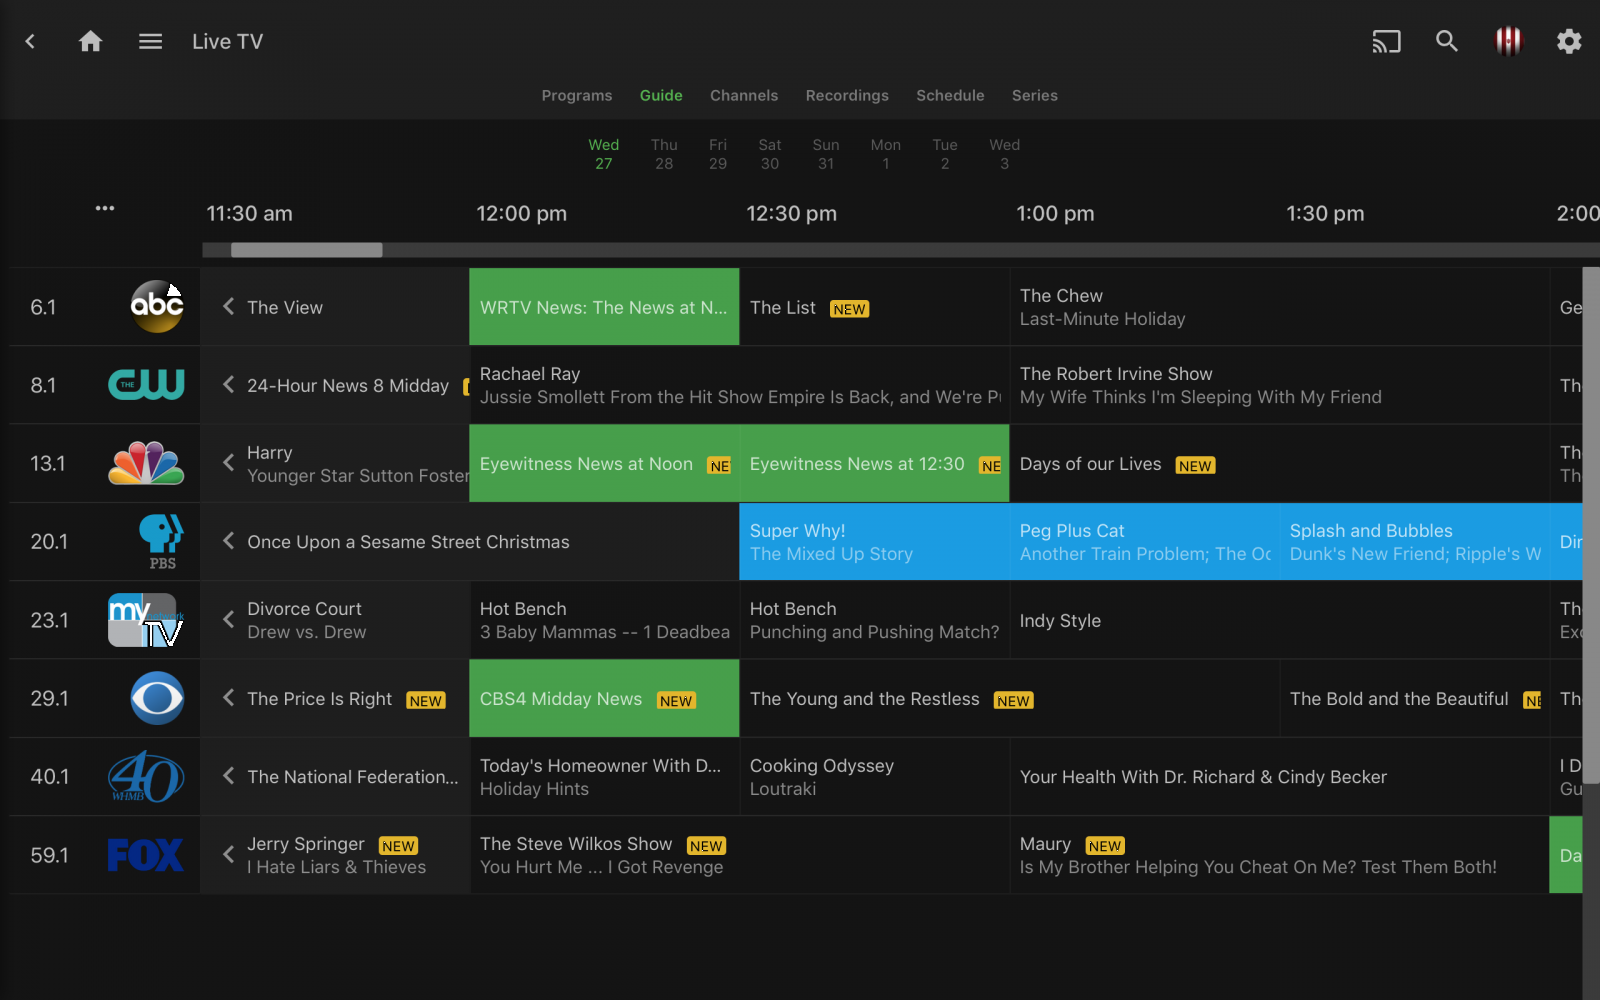Select Sat 30 in the date strip
The image size is (1600, 1000).
(x=770, y=154)
